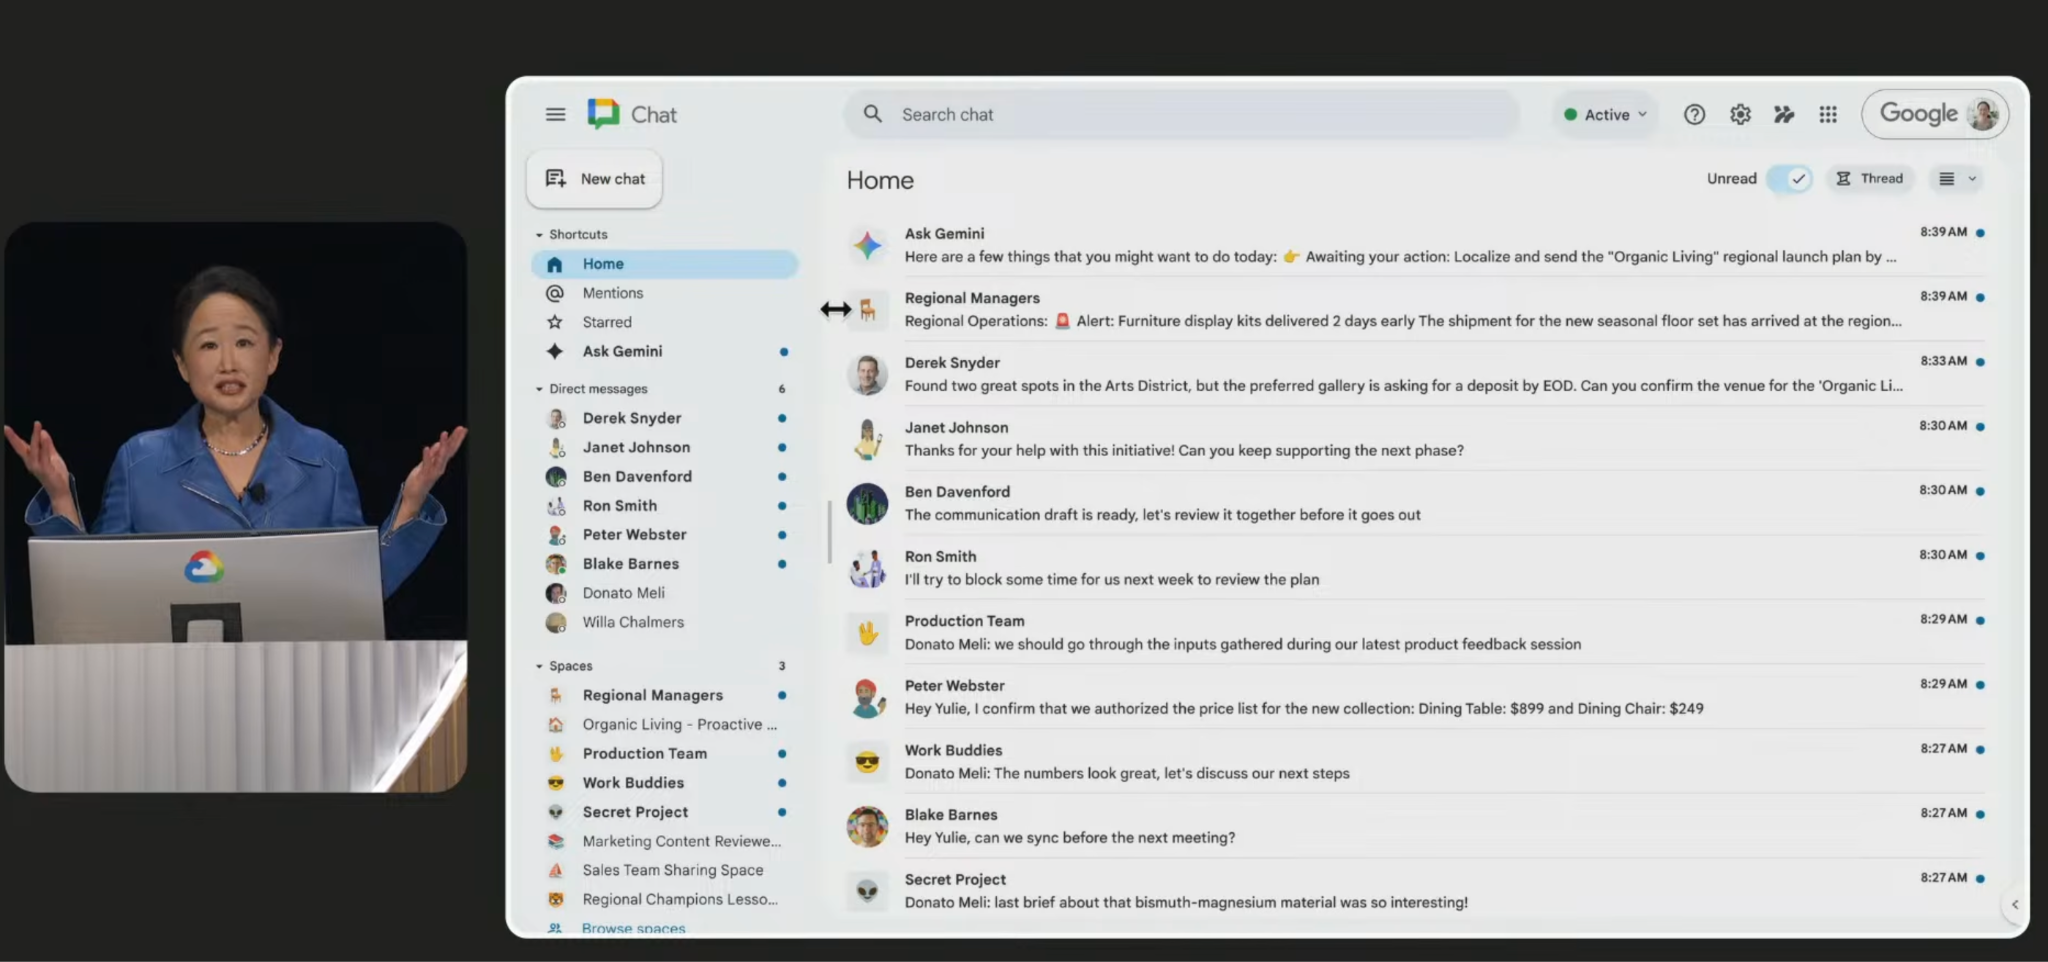
Task: Collapse the Spaces section
Action: pyautogui.click(x=540, y=666)
